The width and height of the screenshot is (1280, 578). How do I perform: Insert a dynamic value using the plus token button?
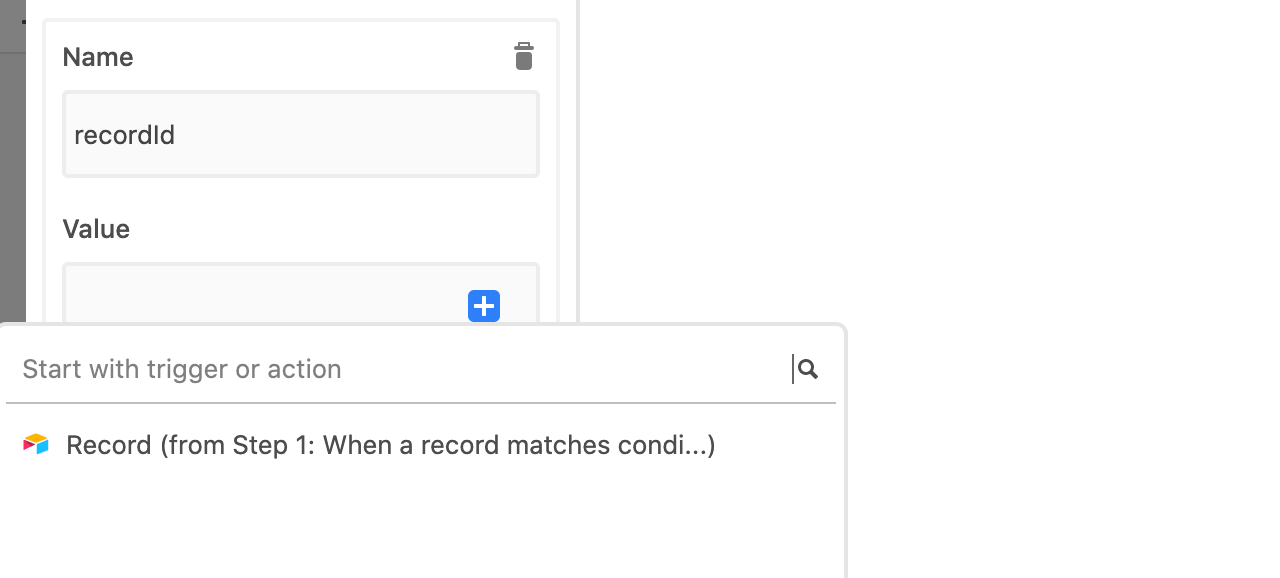pyautogui.click(x=484, y=306)
